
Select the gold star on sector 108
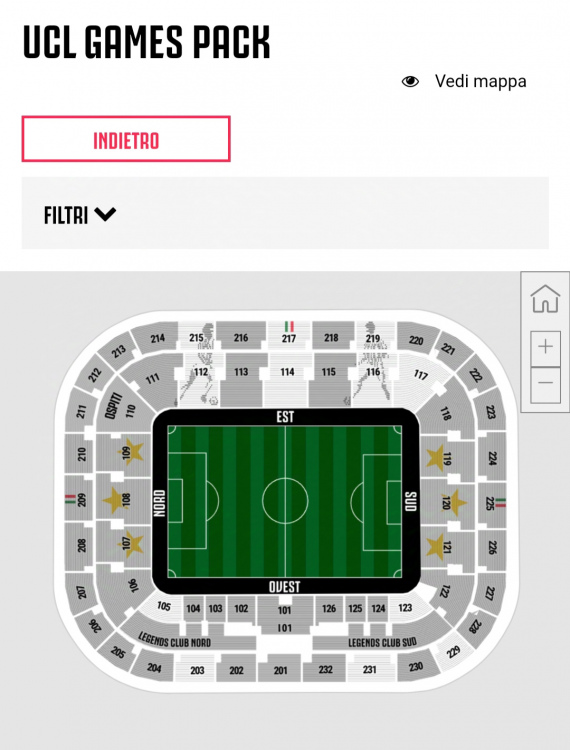pyautogui.click(x=114, y=500)
